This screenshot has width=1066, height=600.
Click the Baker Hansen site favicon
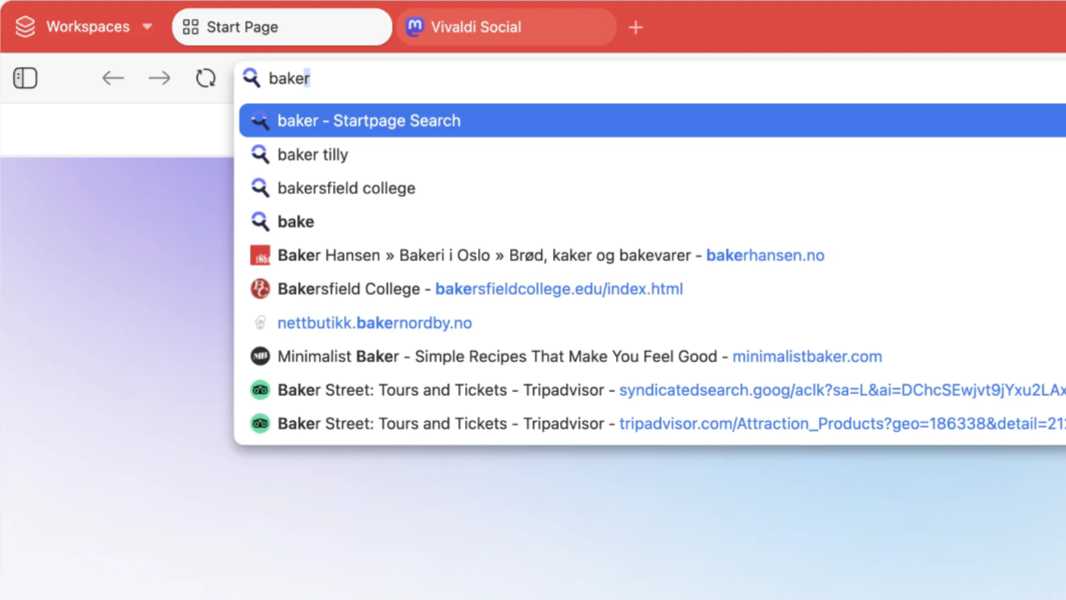coord(260,255)
